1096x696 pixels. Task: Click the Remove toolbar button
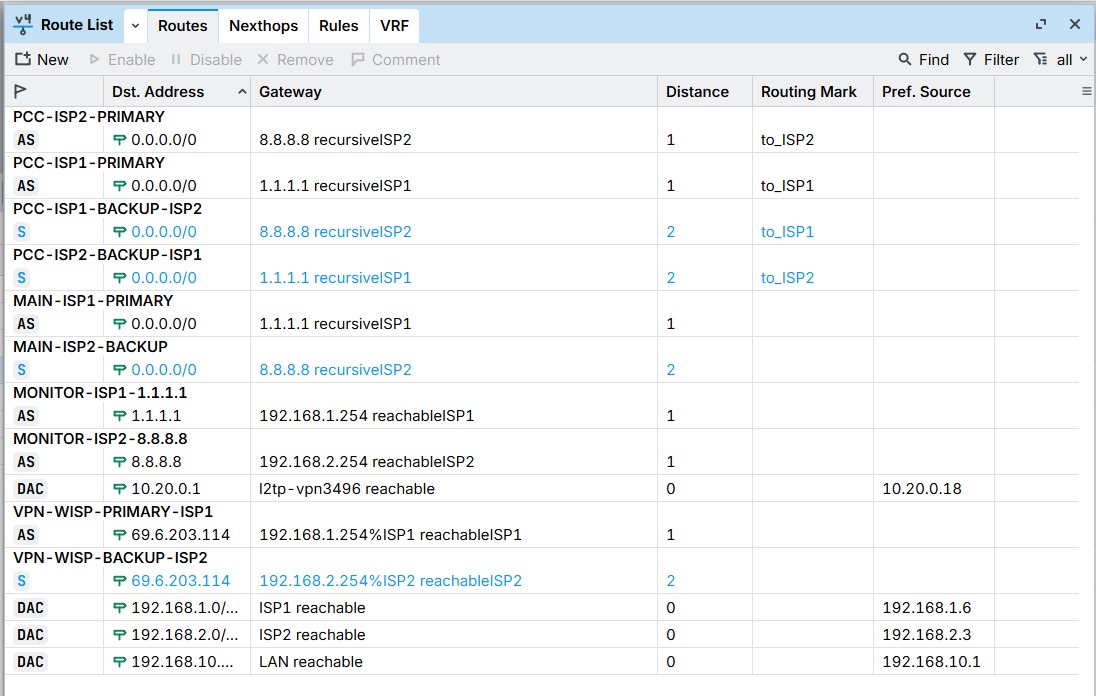click(295, 59)
